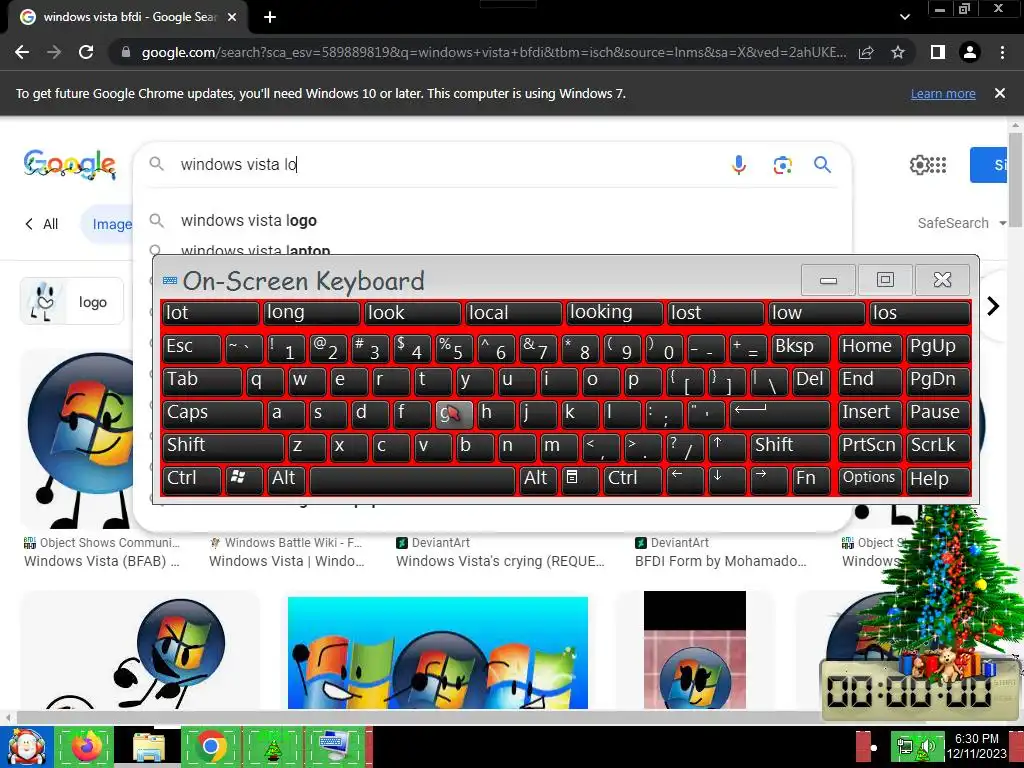Open Chrome's three-dot menu
1024x768 pixels.
1002,52
